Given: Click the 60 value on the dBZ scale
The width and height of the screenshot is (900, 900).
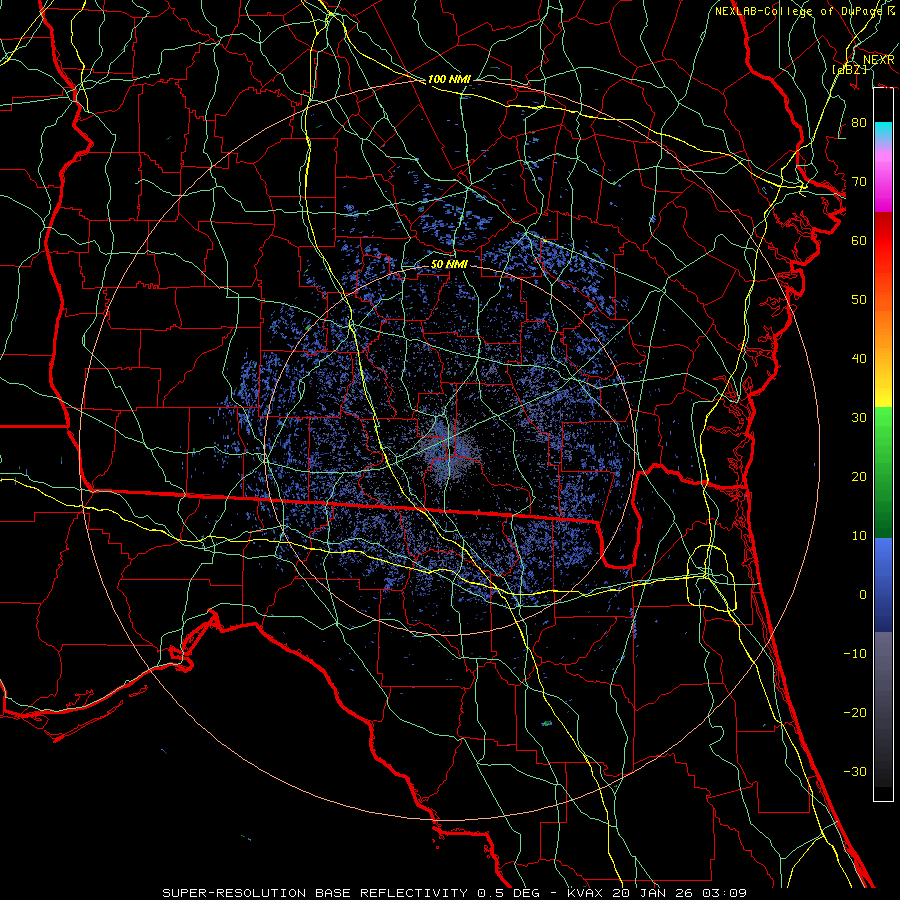Looking at the screenshot, I should pyautogui.click(x=859, y=241).
